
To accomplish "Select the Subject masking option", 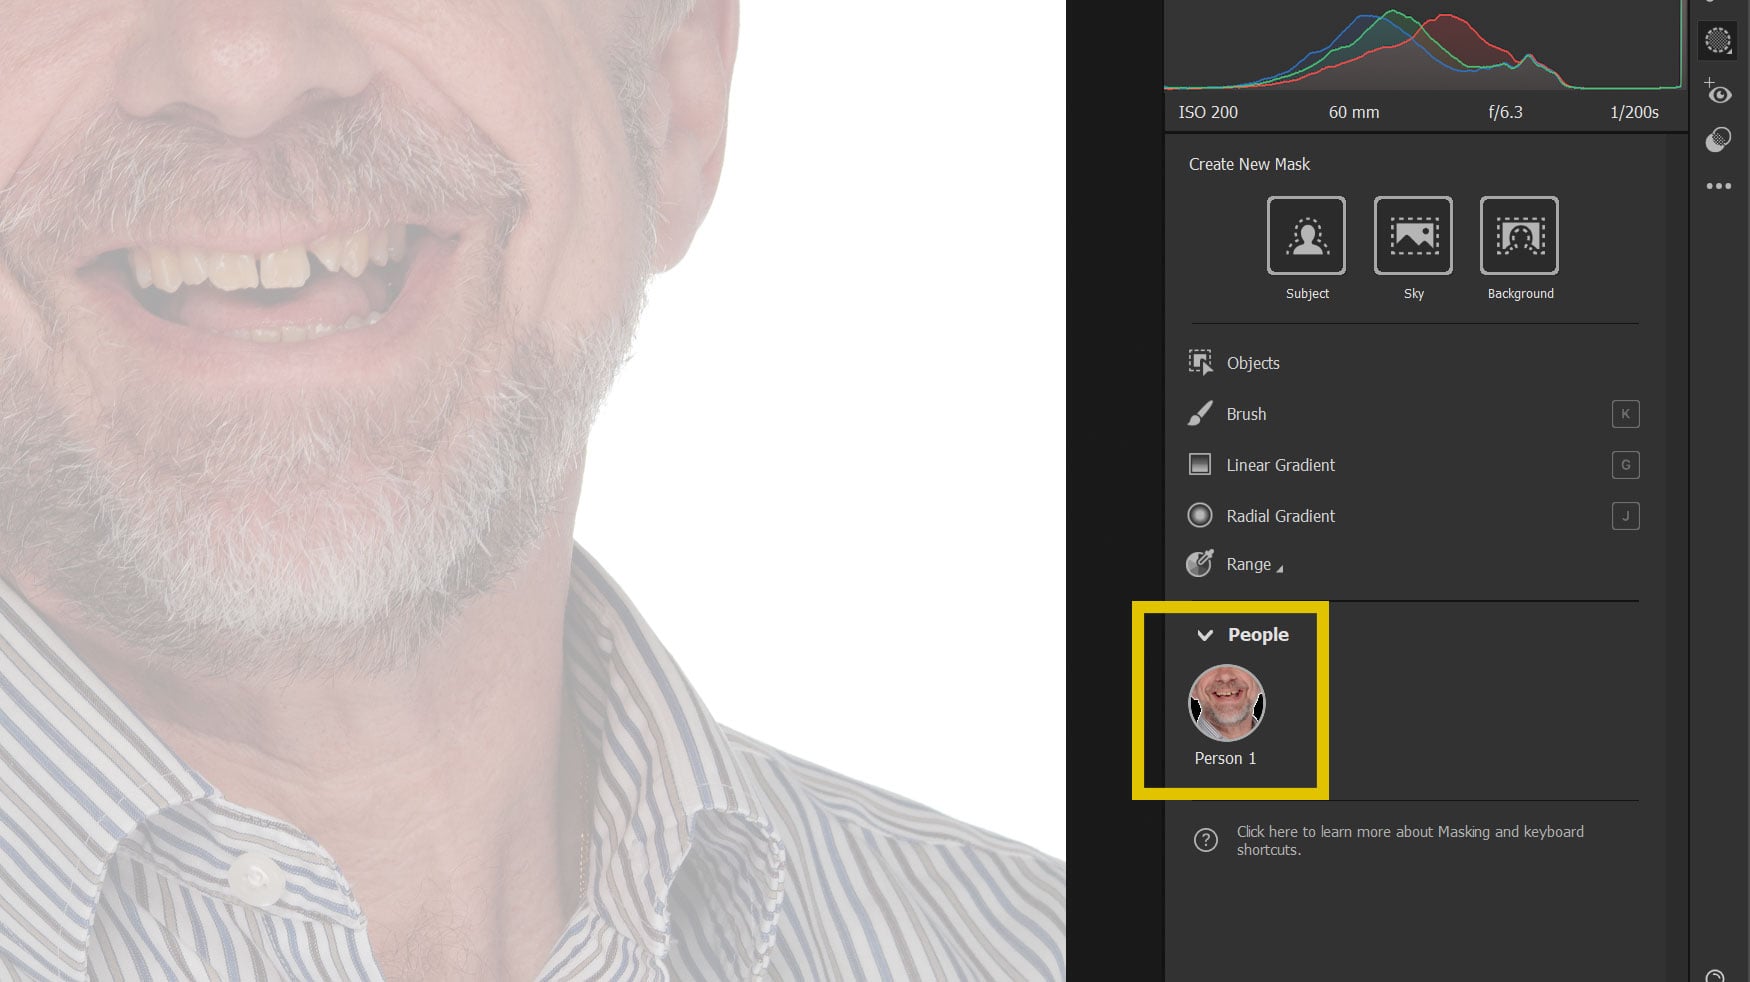I will point(1306,237).
